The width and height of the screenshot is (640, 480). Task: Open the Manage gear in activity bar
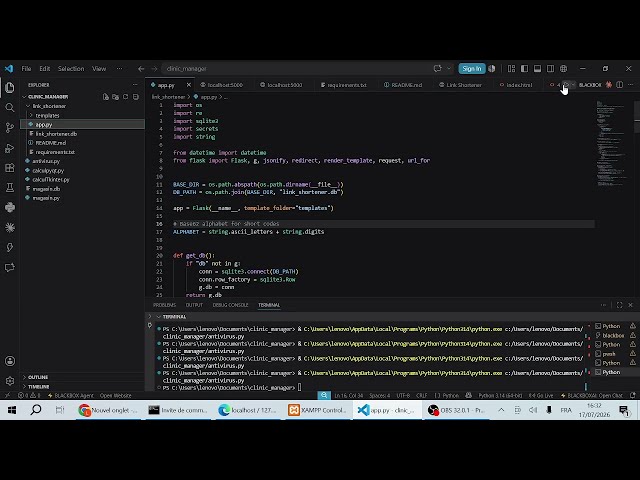tap(10, 381)
